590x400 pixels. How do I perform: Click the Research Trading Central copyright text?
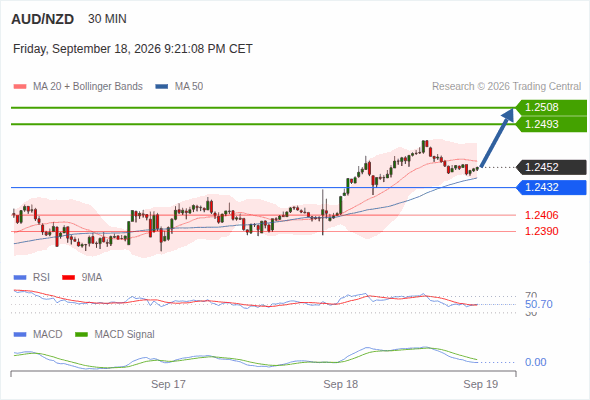[x=506, y=87]
